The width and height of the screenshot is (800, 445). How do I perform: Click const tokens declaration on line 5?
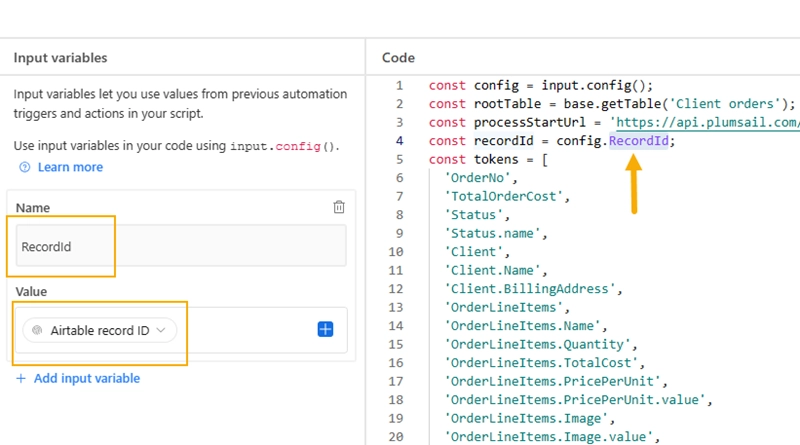click(x=488, y=159)
